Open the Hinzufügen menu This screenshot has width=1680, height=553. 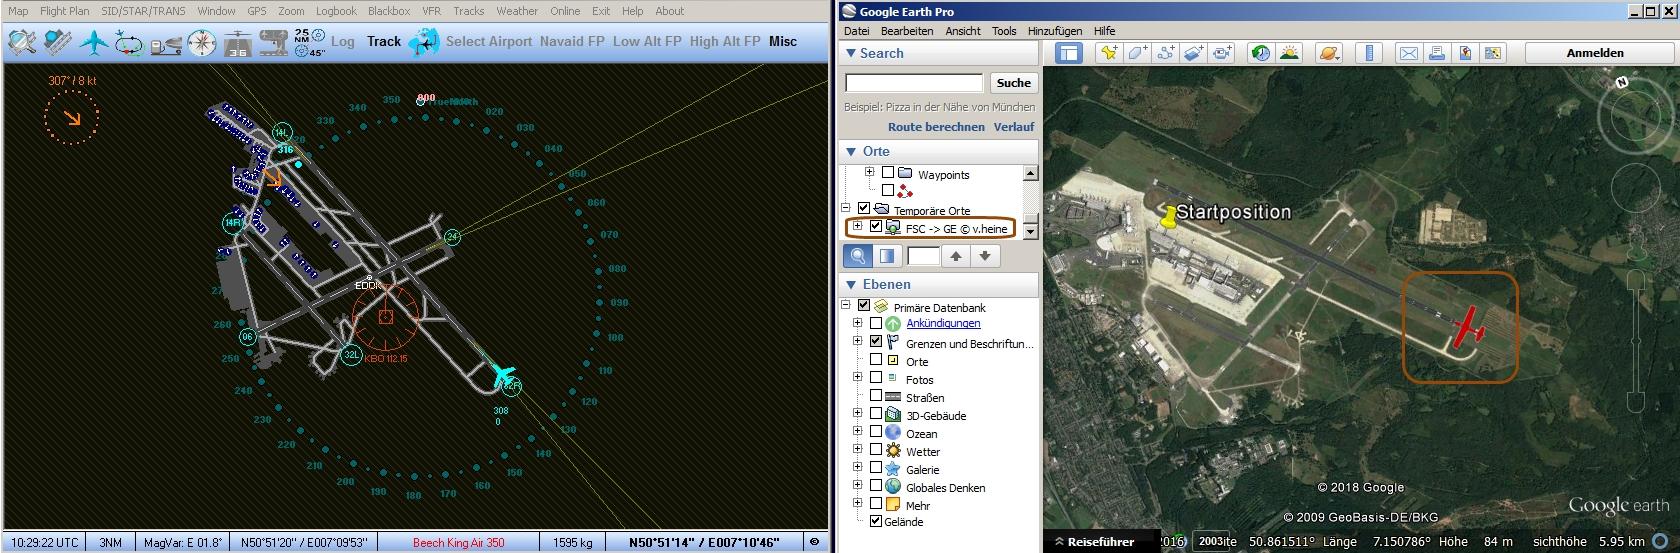pyautogui.click(x=1054, y=31)
